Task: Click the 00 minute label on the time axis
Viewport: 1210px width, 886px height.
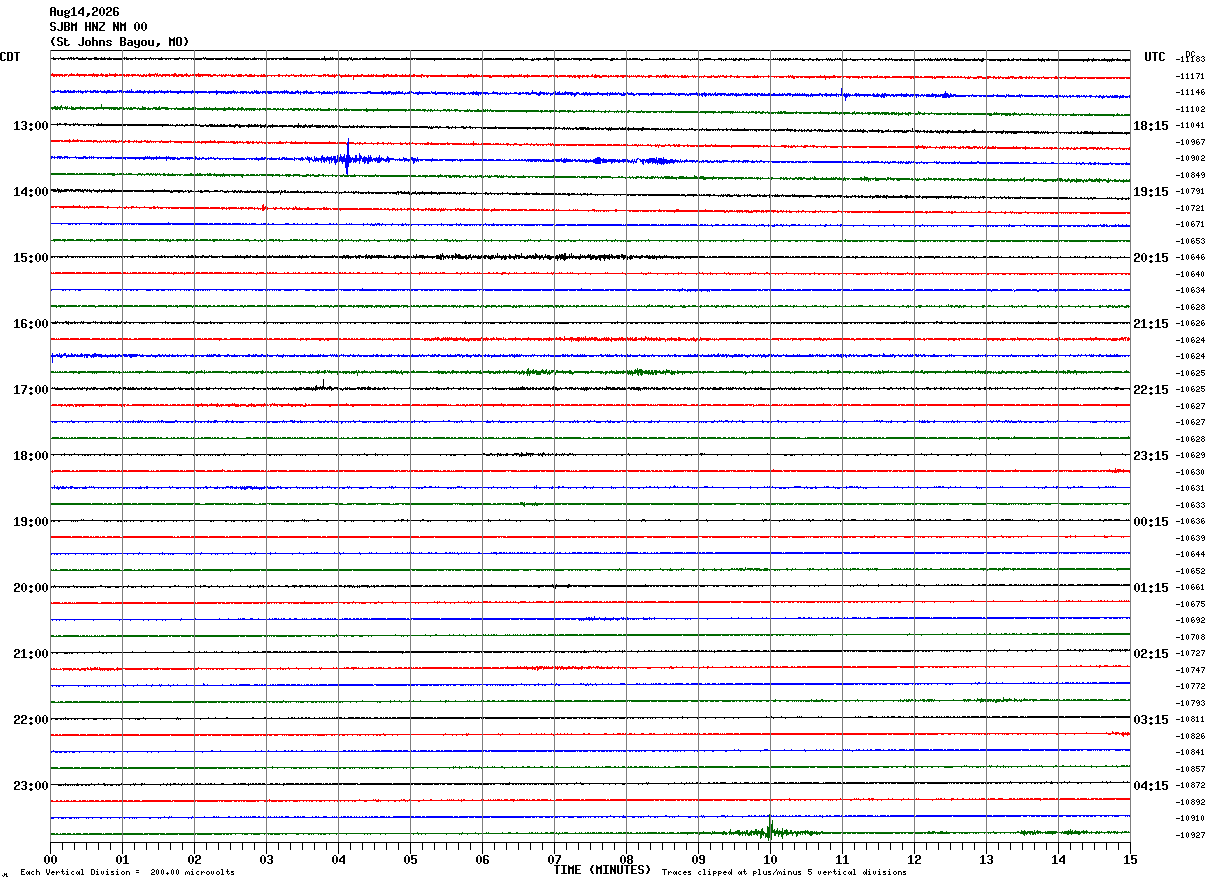Action: tap(51, 859)
